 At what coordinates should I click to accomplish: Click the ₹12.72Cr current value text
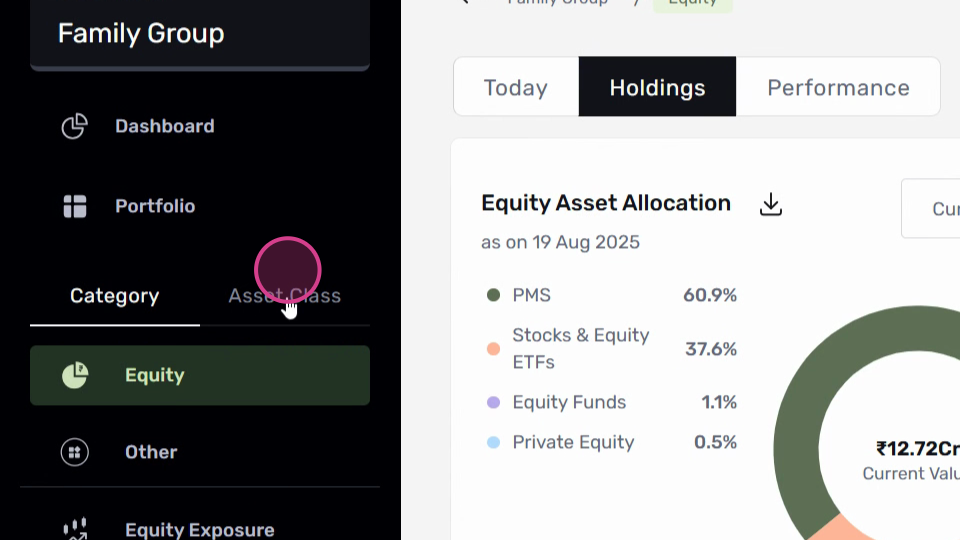coord(918,449)
